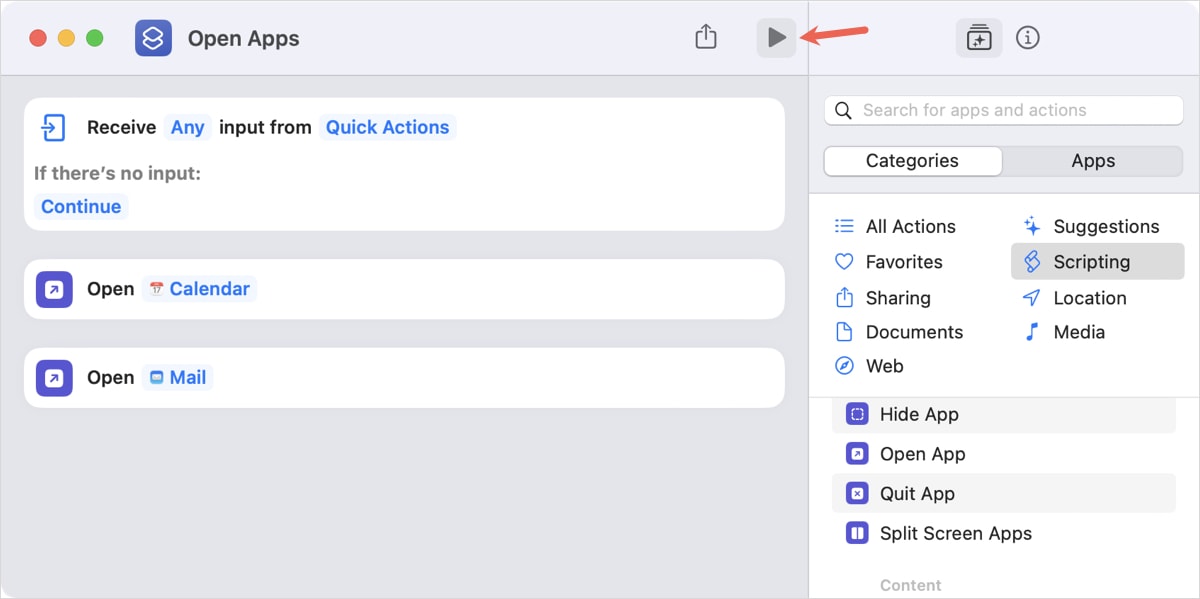Viewport: 1200px width, 599px height.
Task: Change the Any input type
Action: [x=188, y=127]
